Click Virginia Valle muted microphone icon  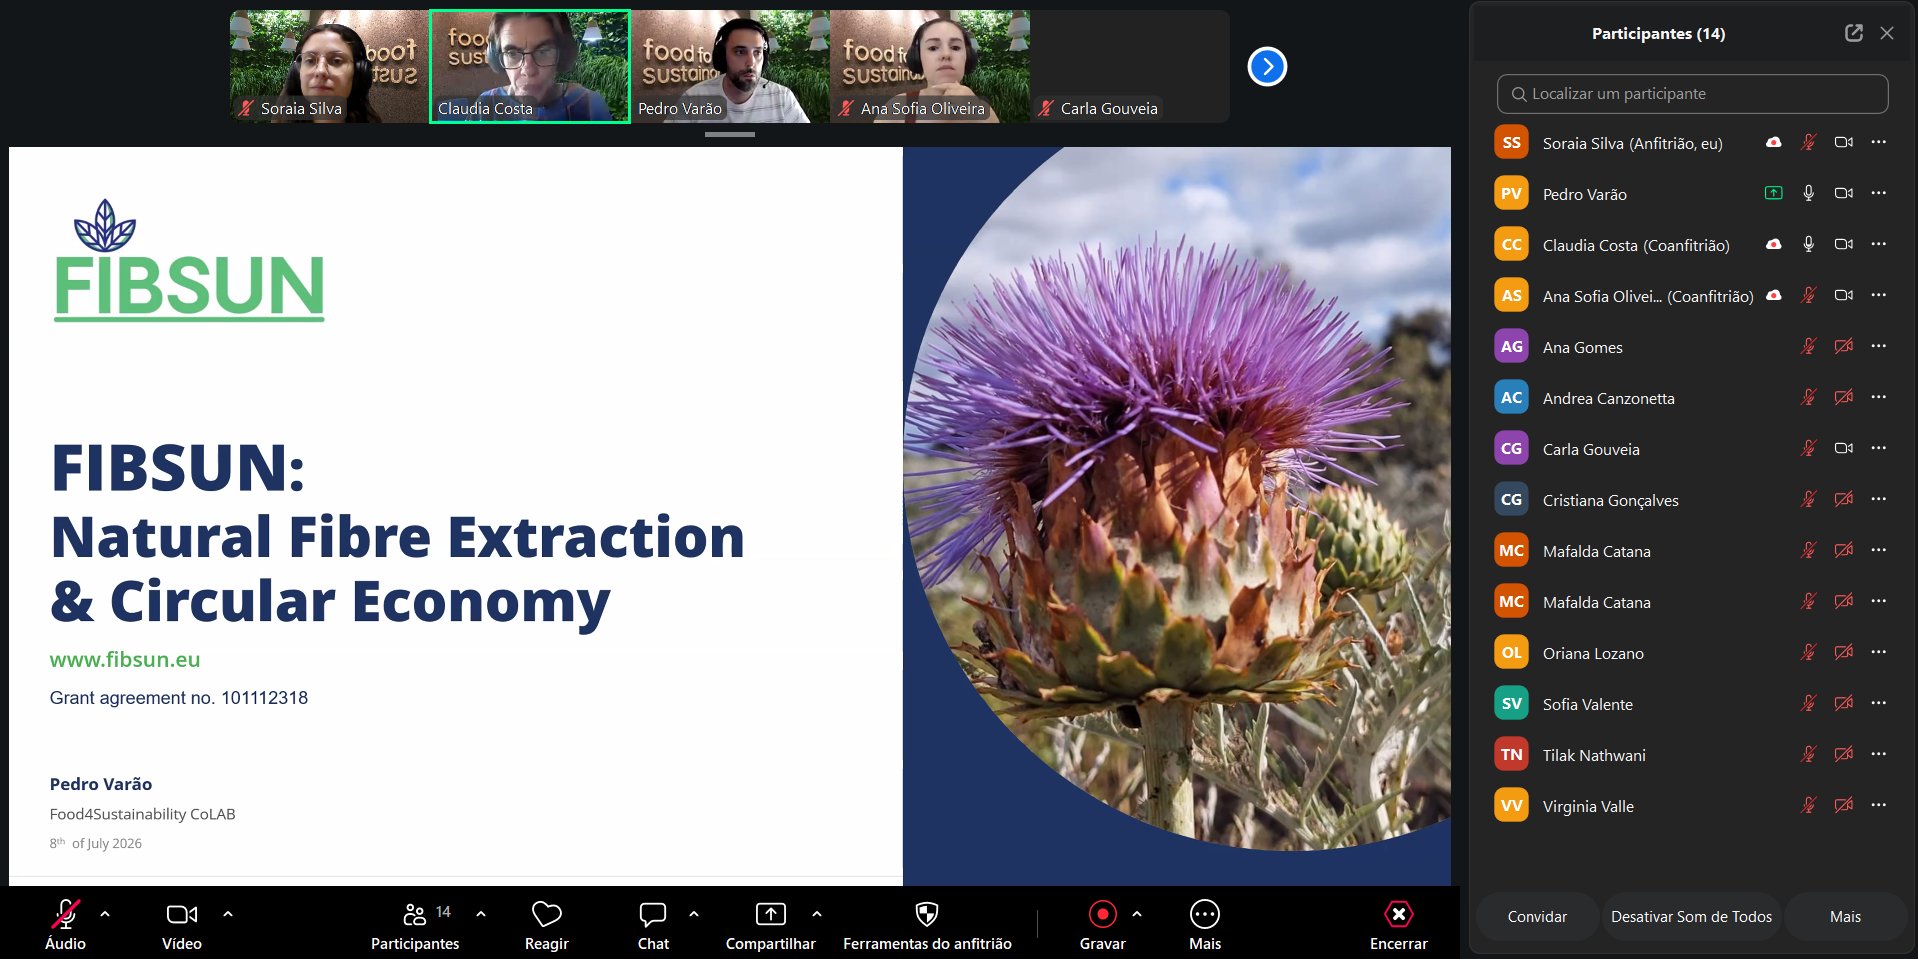click(x=1808, y=806)
